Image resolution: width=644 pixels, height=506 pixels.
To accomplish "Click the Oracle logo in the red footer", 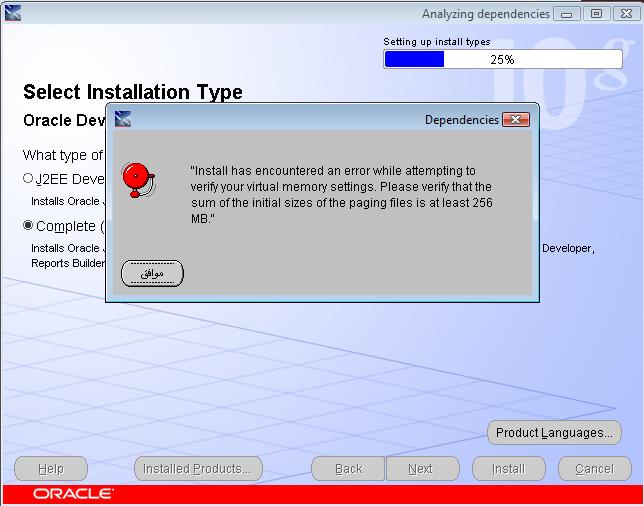I will [x=73, y=494].
